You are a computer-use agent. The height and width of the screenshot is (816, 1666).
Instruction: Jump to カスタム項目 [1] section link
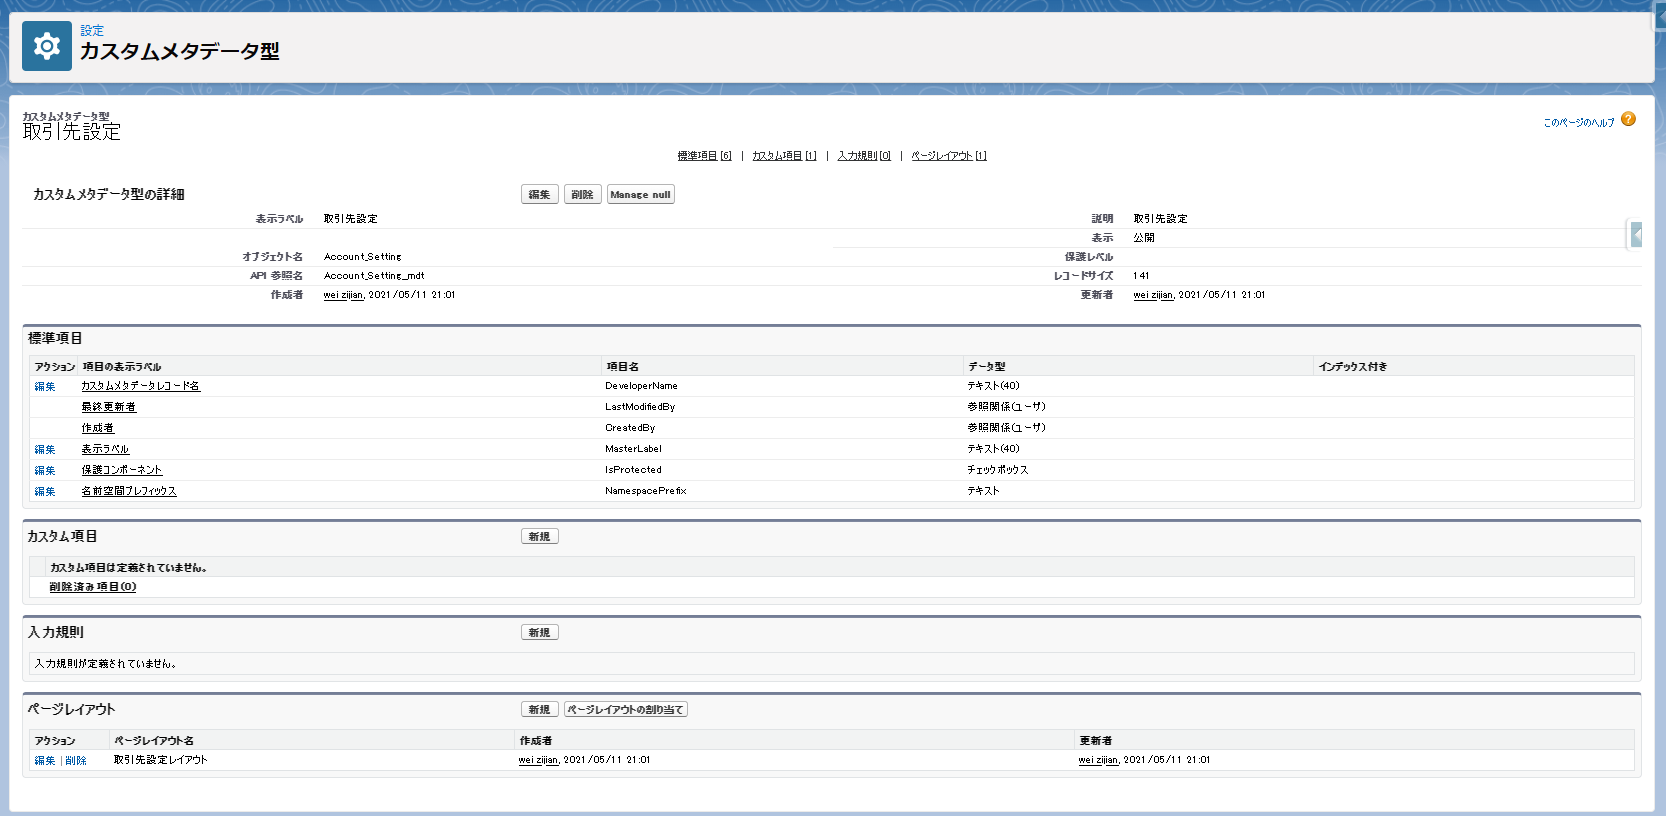pos(784,155)
